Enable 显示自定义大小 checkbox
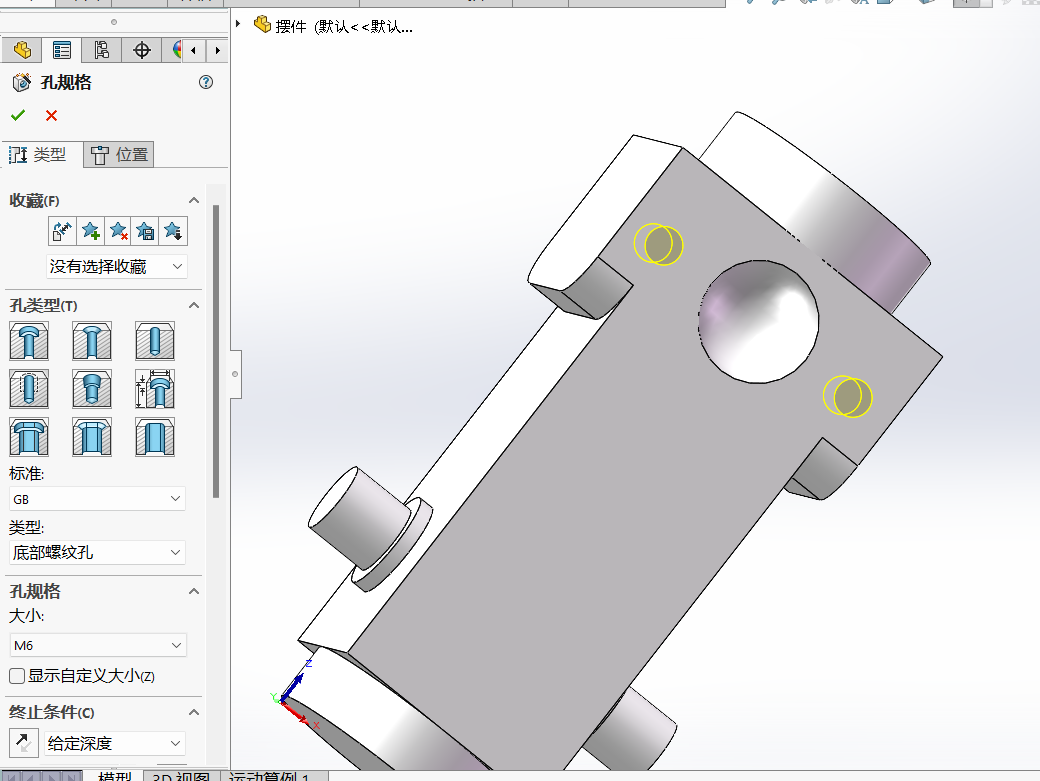 [17, 676]
